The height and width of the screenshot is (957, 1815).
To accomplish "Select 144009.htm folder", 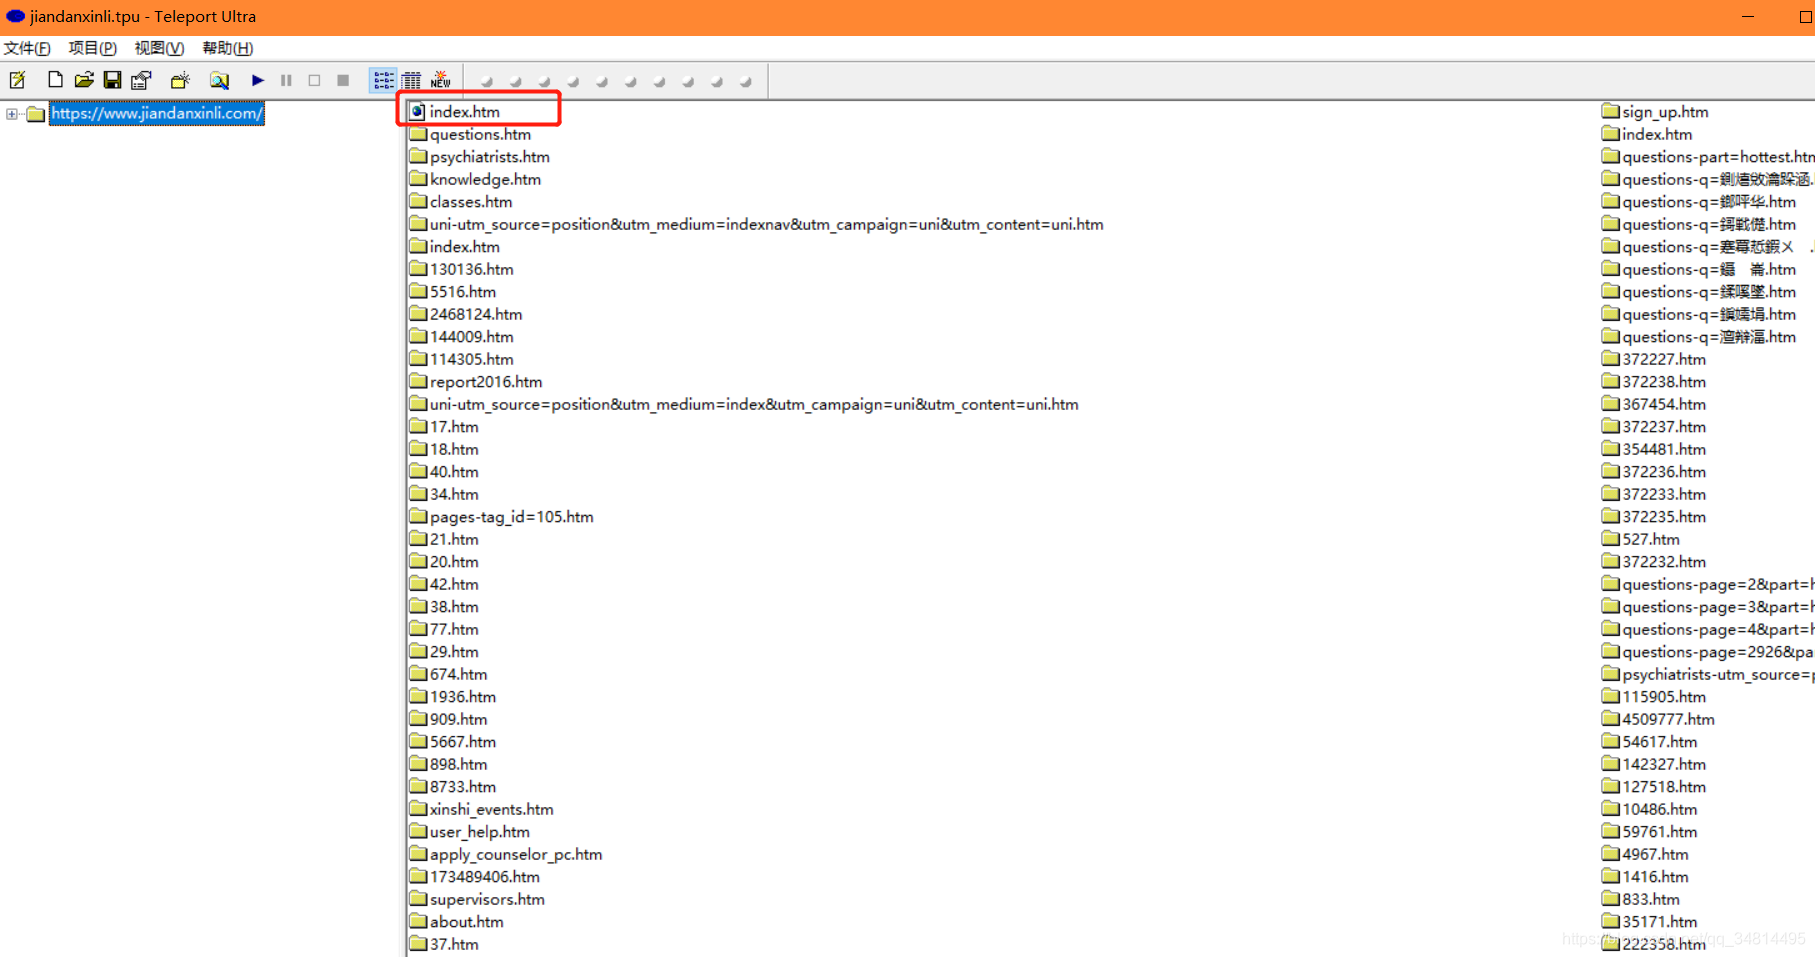I will click(x=472, y=337).
